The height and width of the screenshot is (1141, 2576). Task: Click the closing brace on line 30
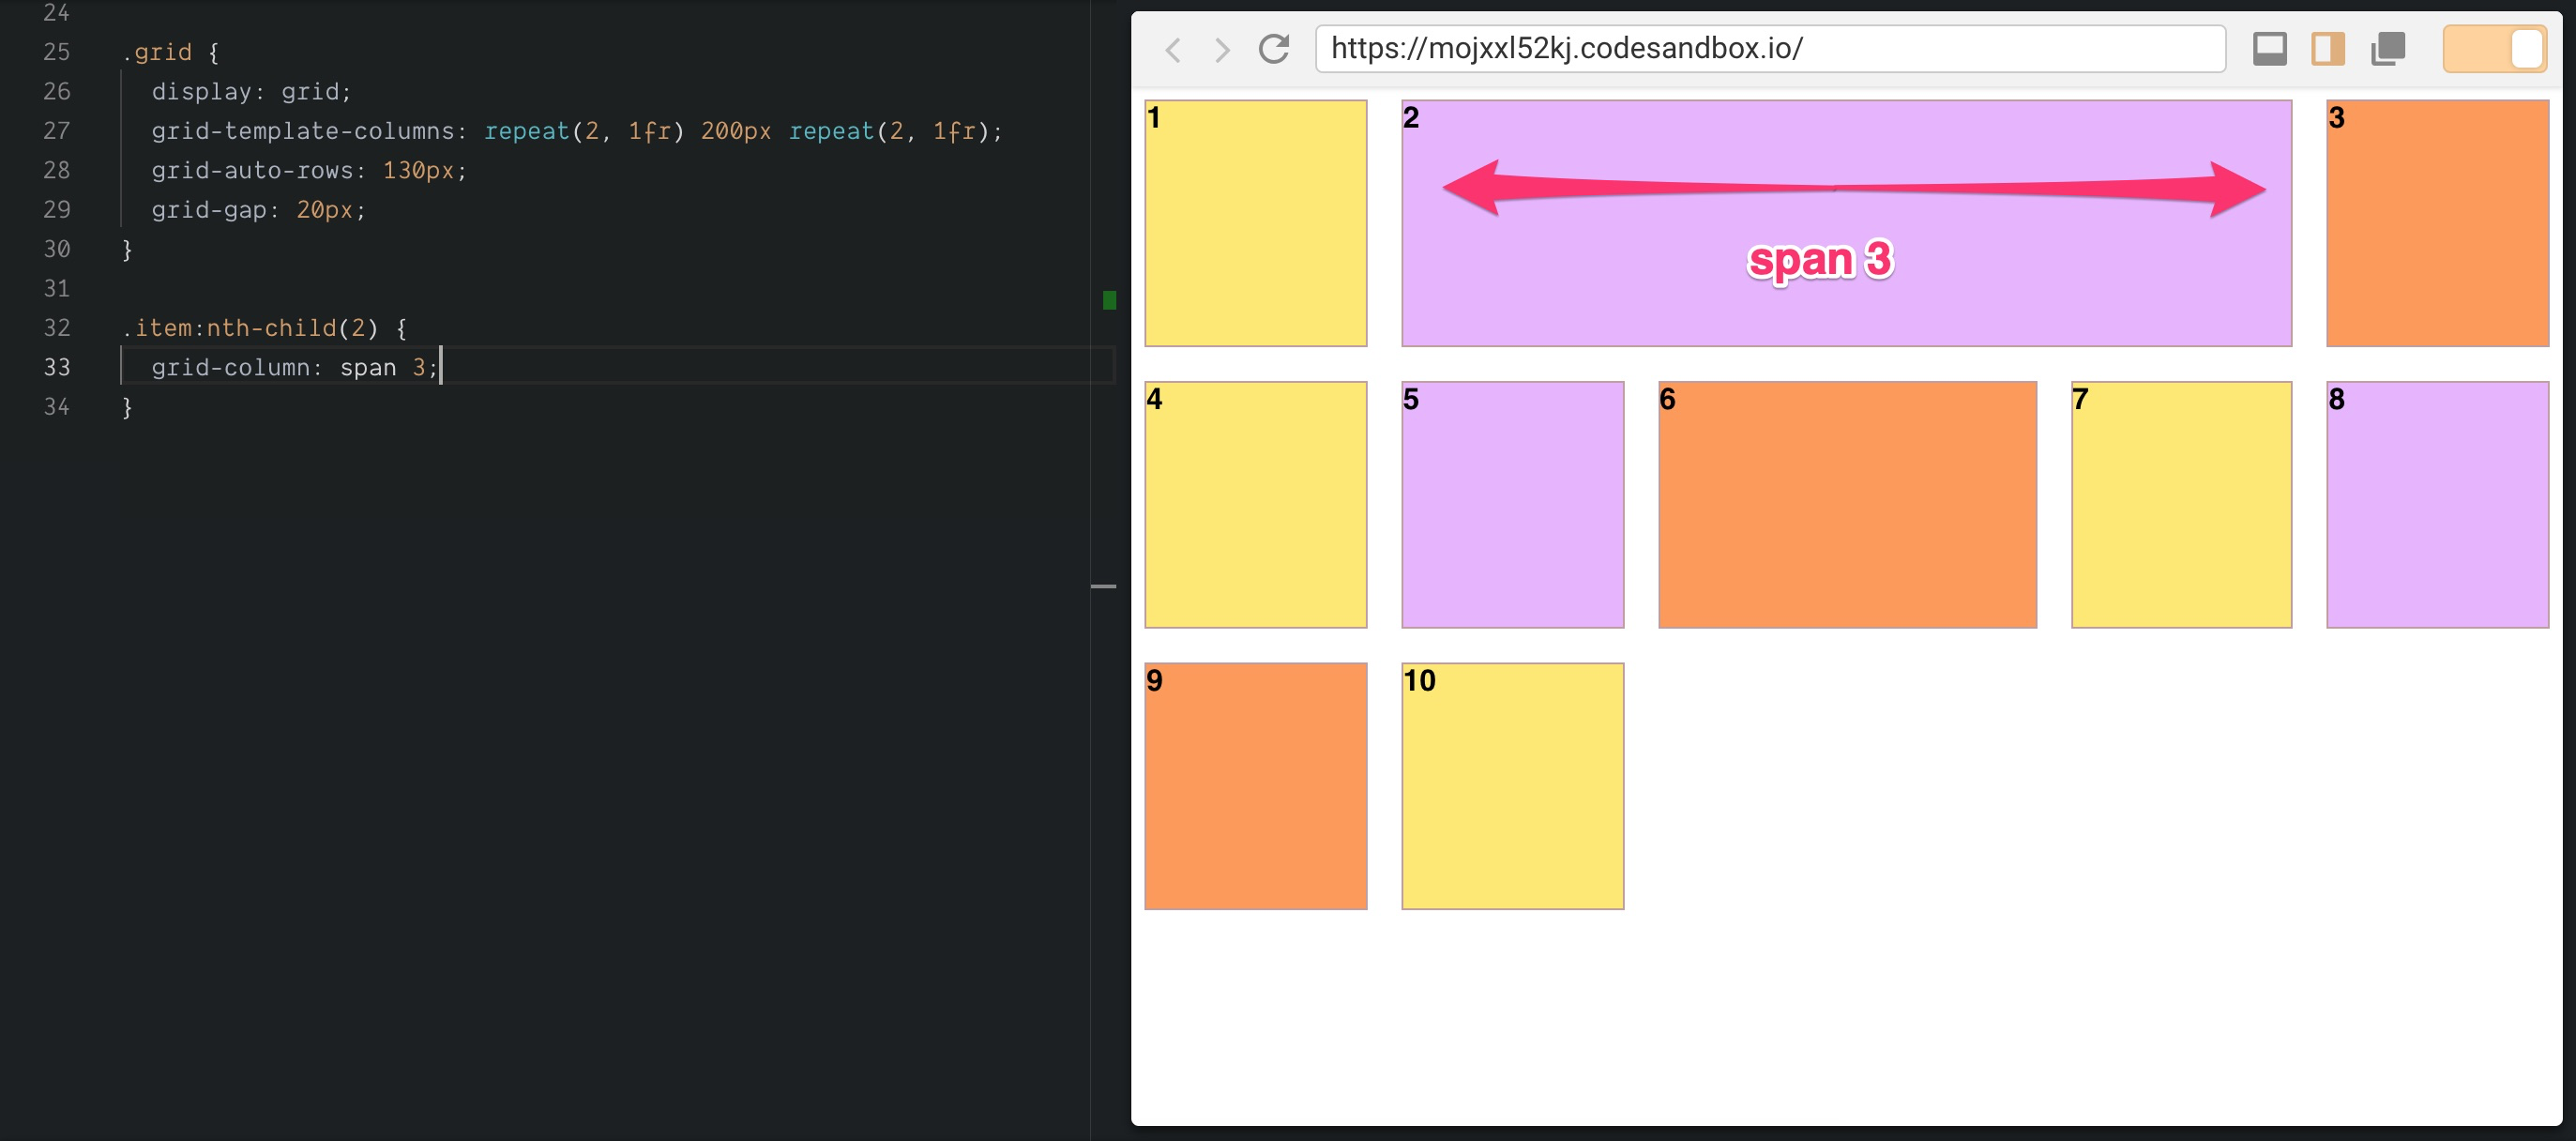coord(127,249)
